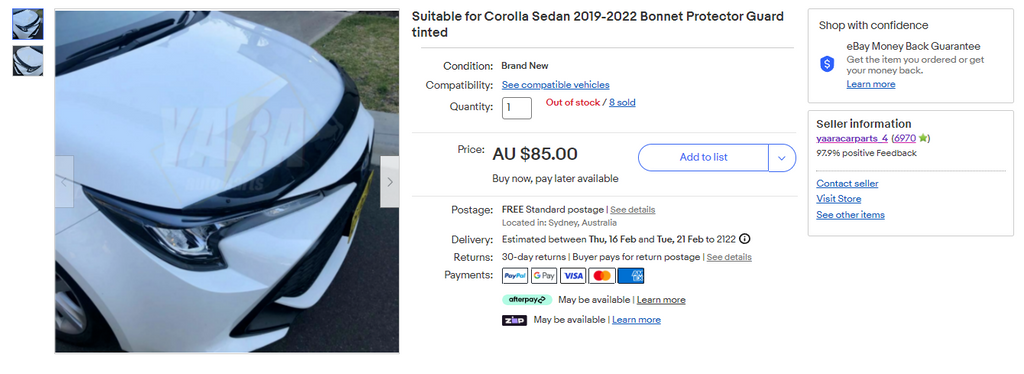Show previous product image with left arrow
1024x374 pixels.
[x=64, y=182]
